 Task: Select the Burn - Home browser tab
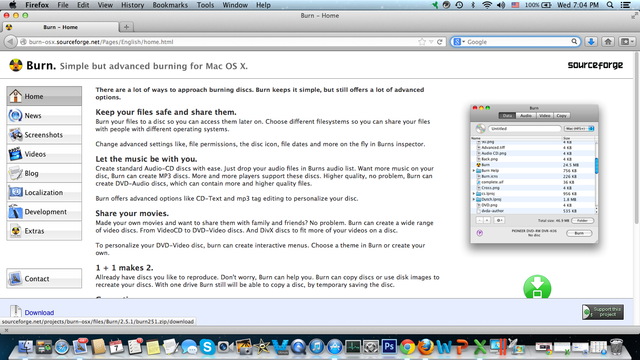point(60,27)
